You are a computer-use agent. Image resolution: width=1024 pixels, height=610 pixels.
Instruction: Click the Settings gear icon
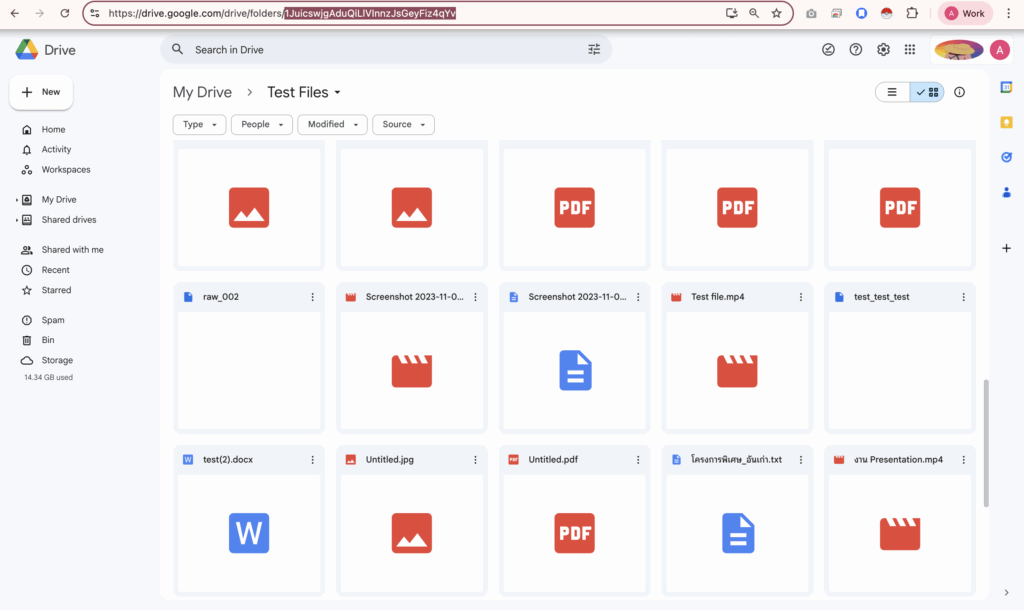click(883, 50)
